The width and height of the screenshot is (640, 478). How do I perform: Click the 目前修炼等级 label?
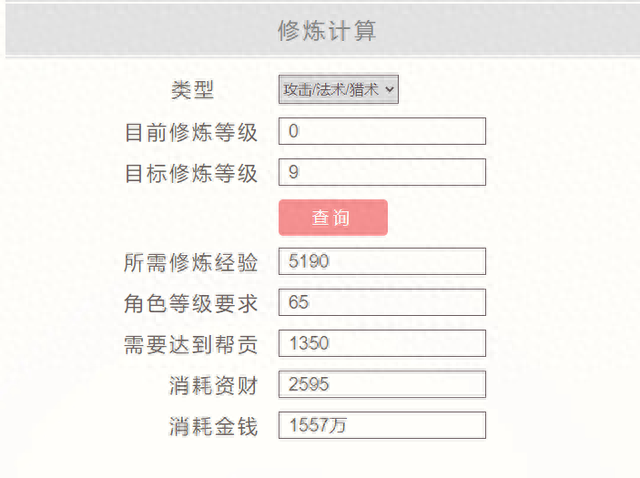click(x=191, y=133)
